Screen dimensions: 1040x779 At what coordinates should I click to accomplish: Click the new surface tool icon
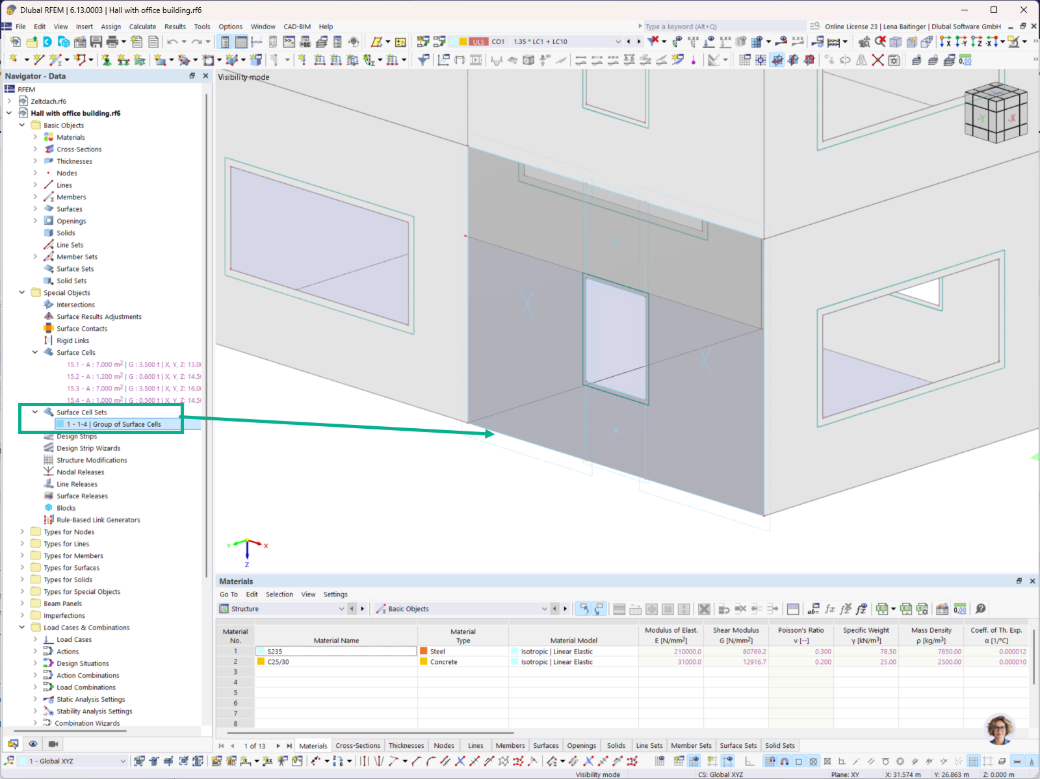pyautogui.click(x=160, y=60)
